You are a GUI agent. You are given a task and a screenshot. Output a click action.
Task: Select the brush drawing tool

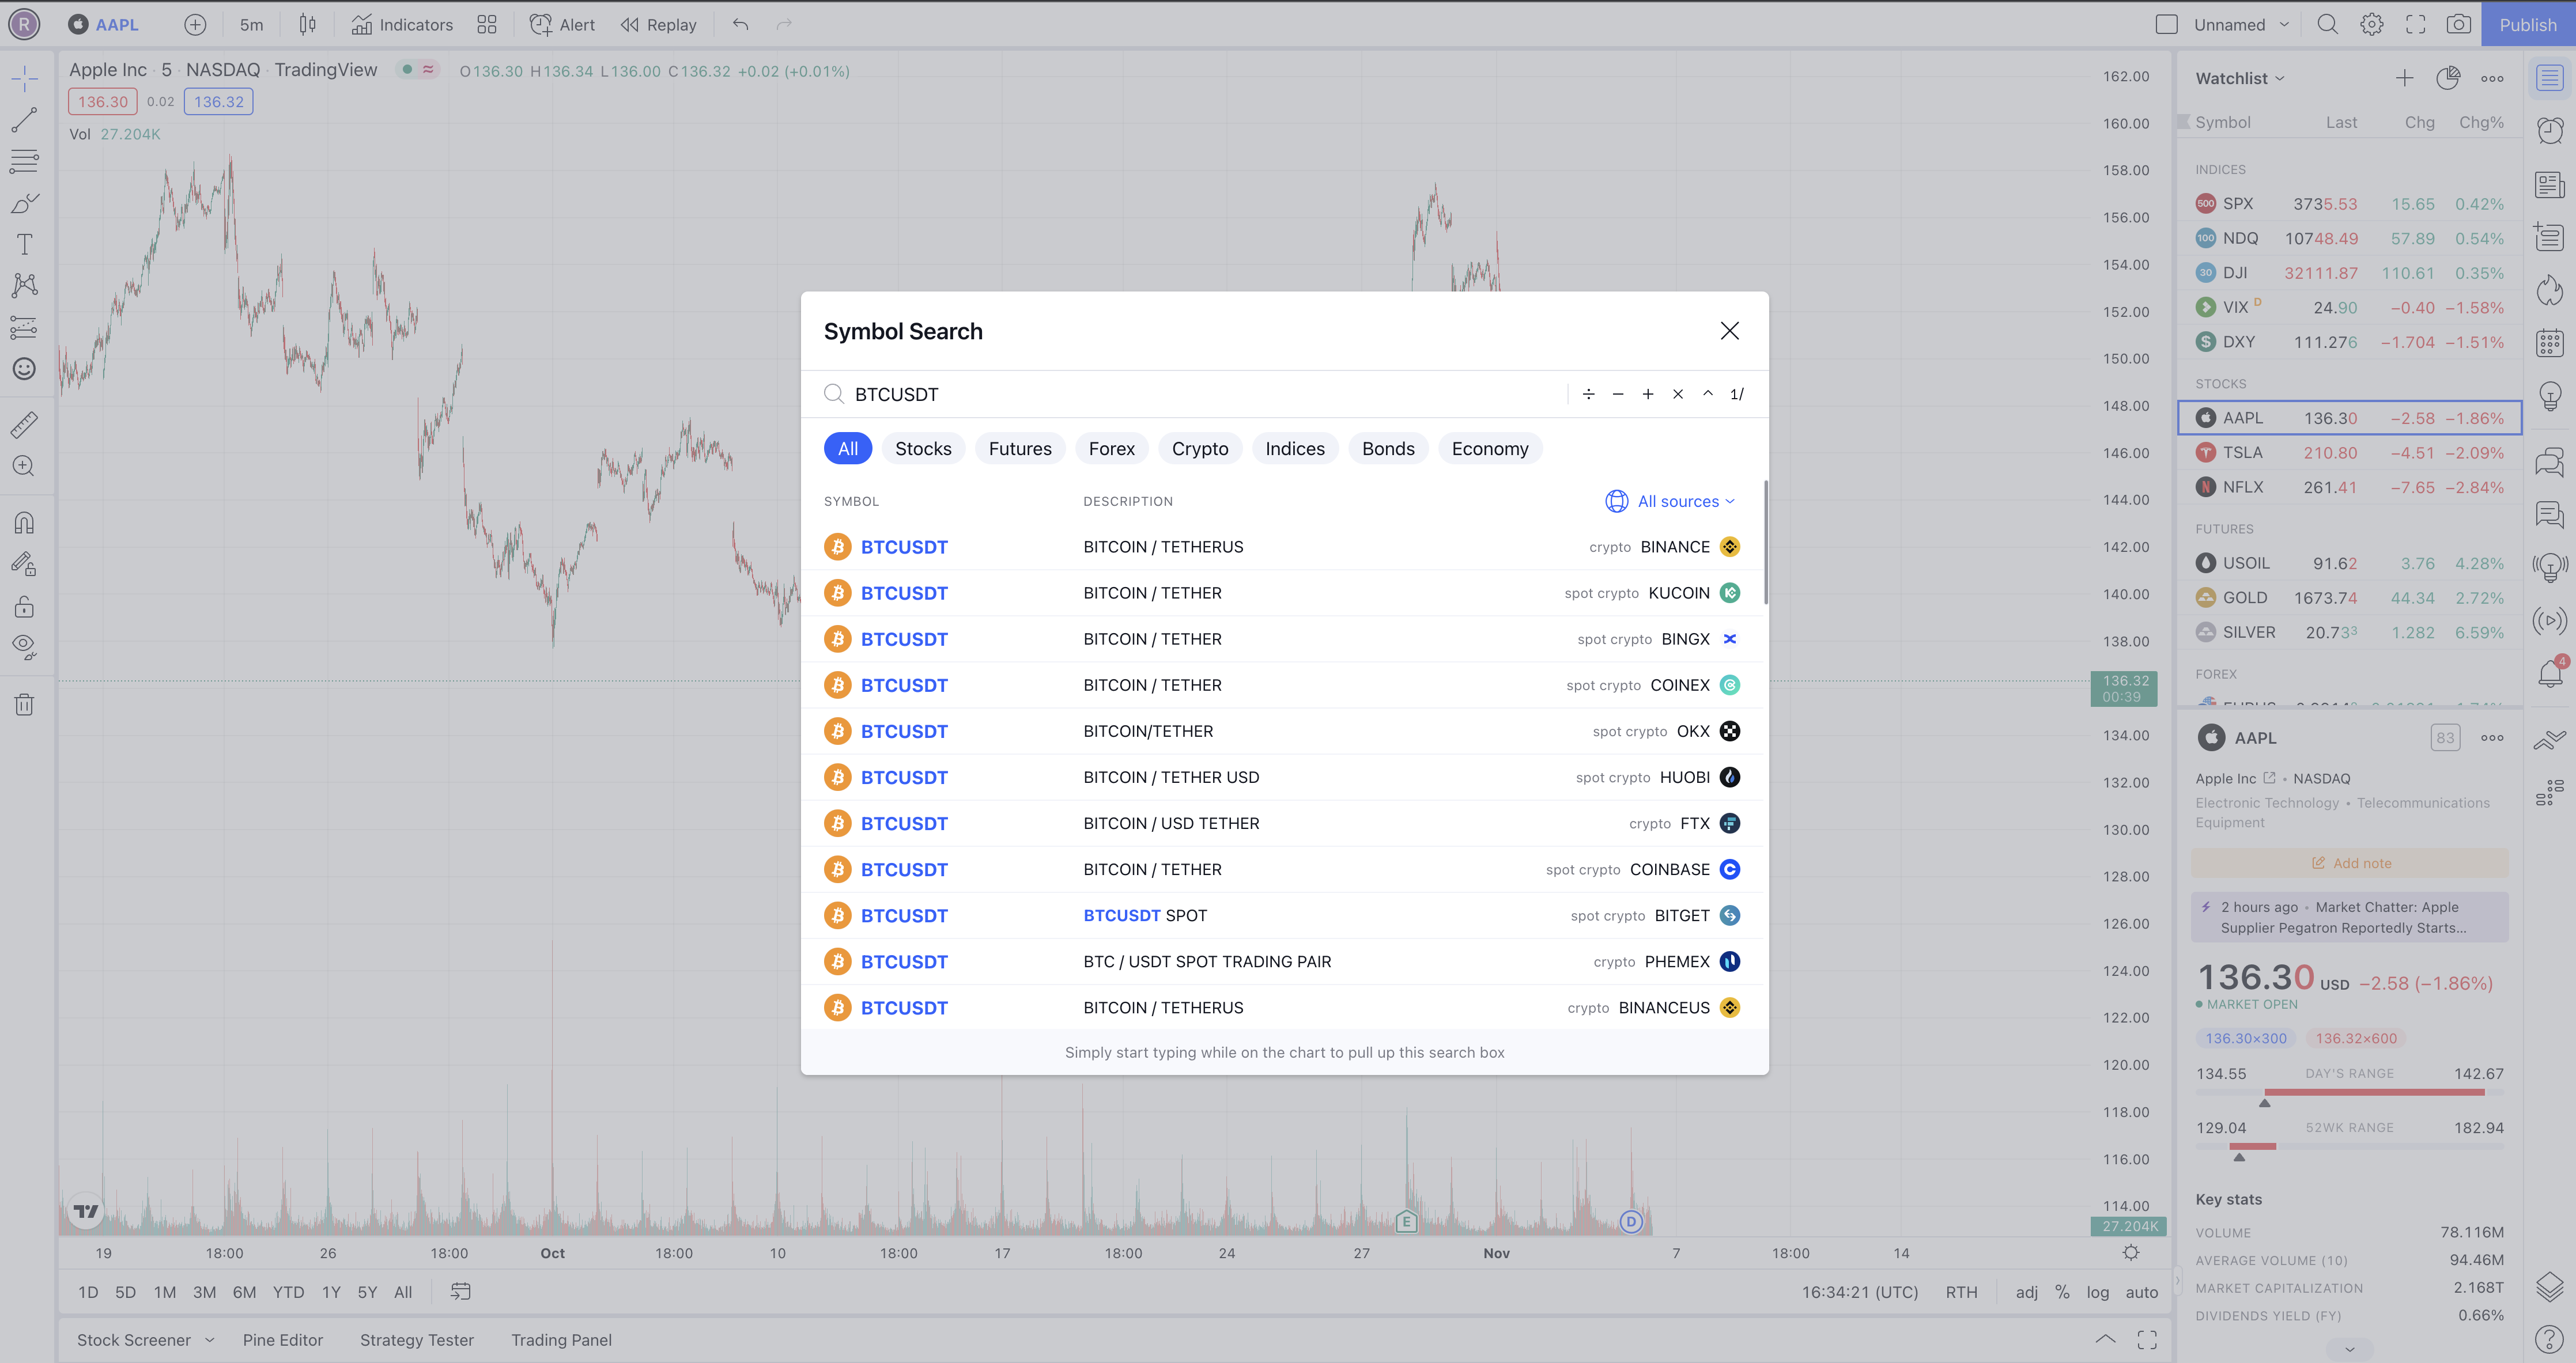coord(25,203)
